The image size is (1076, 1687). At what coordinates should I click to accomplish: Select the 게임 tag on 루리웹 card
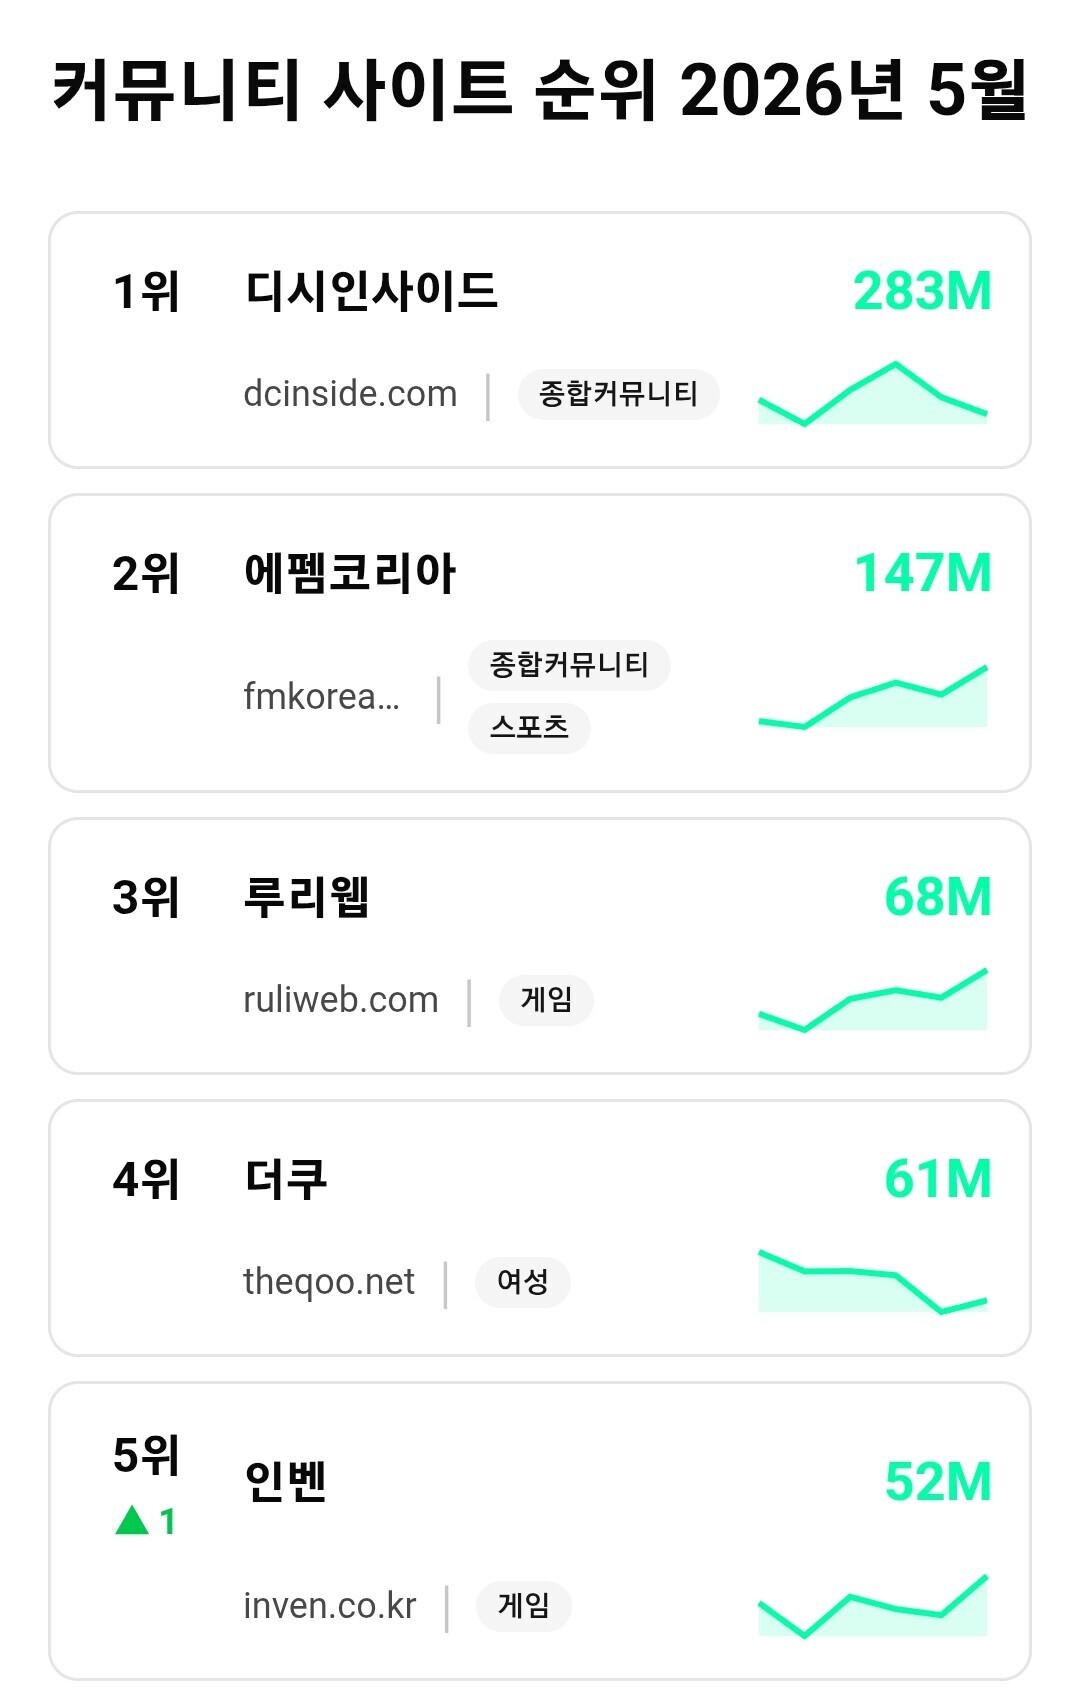(x=546, y=1000)
